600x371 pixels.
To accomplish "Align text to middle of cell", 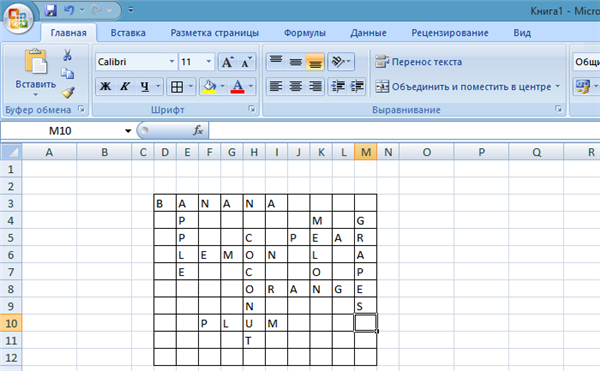I will click(x=295, y=62).
